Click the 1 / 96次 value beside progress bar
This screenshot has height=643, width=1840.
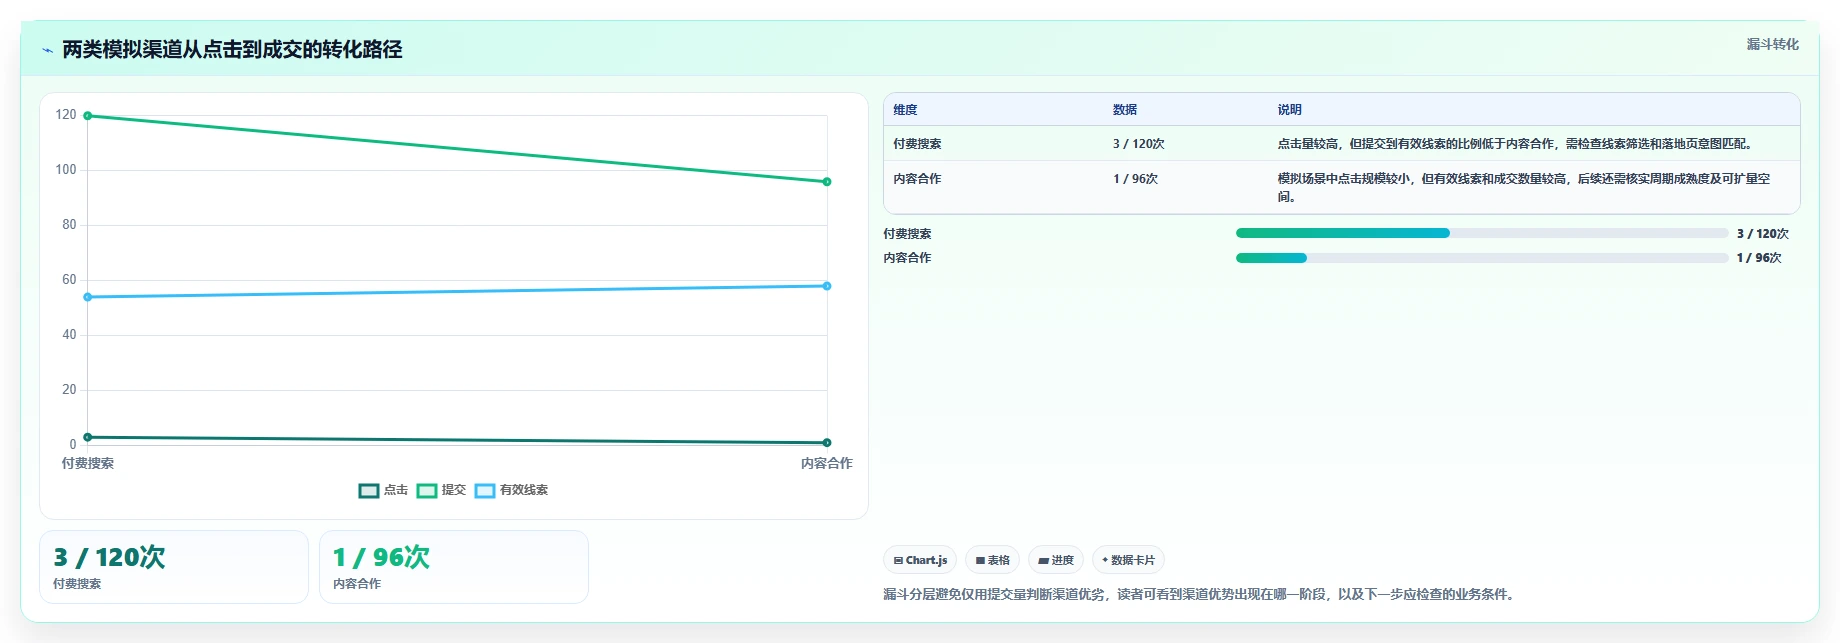click(1759, 258)
